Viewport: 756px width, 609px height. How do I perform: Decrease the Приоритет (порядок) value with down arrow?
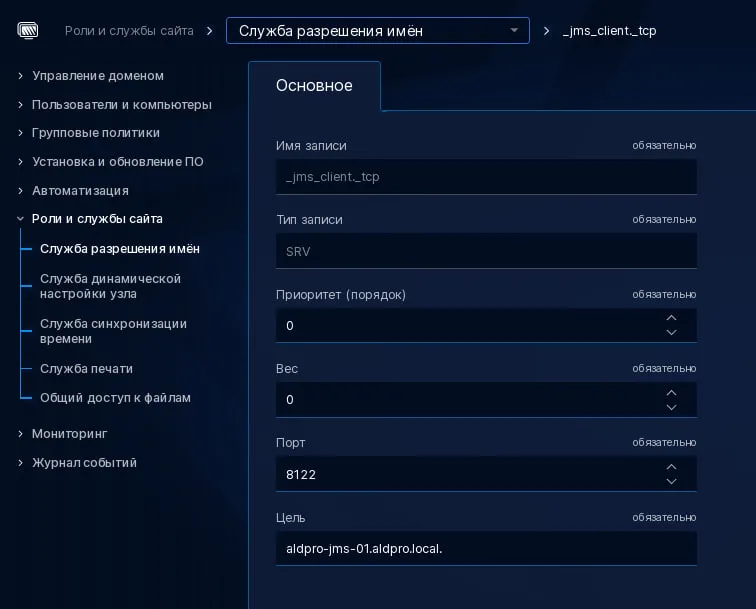tap(671, 333)
